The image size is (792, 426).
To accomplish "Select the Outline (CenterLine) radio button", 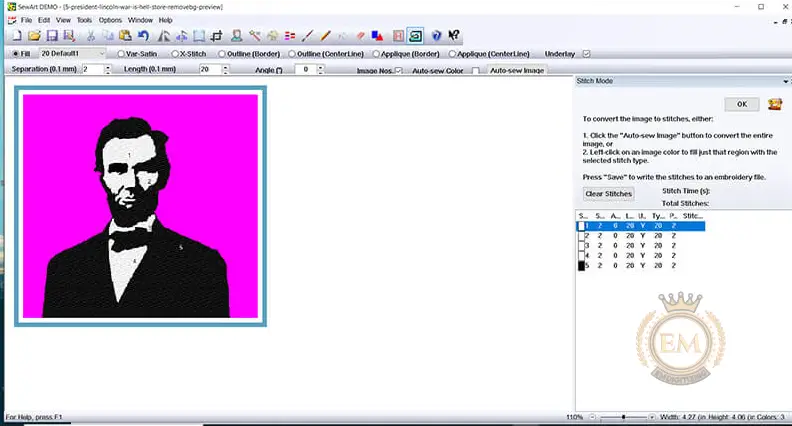I will click(292, 54).
